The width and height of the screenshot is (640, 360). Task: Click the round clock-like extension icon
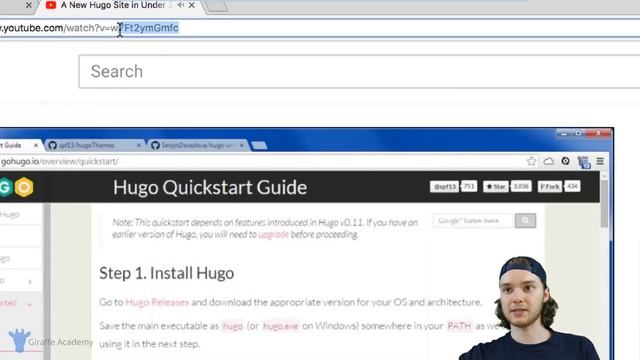566,161
